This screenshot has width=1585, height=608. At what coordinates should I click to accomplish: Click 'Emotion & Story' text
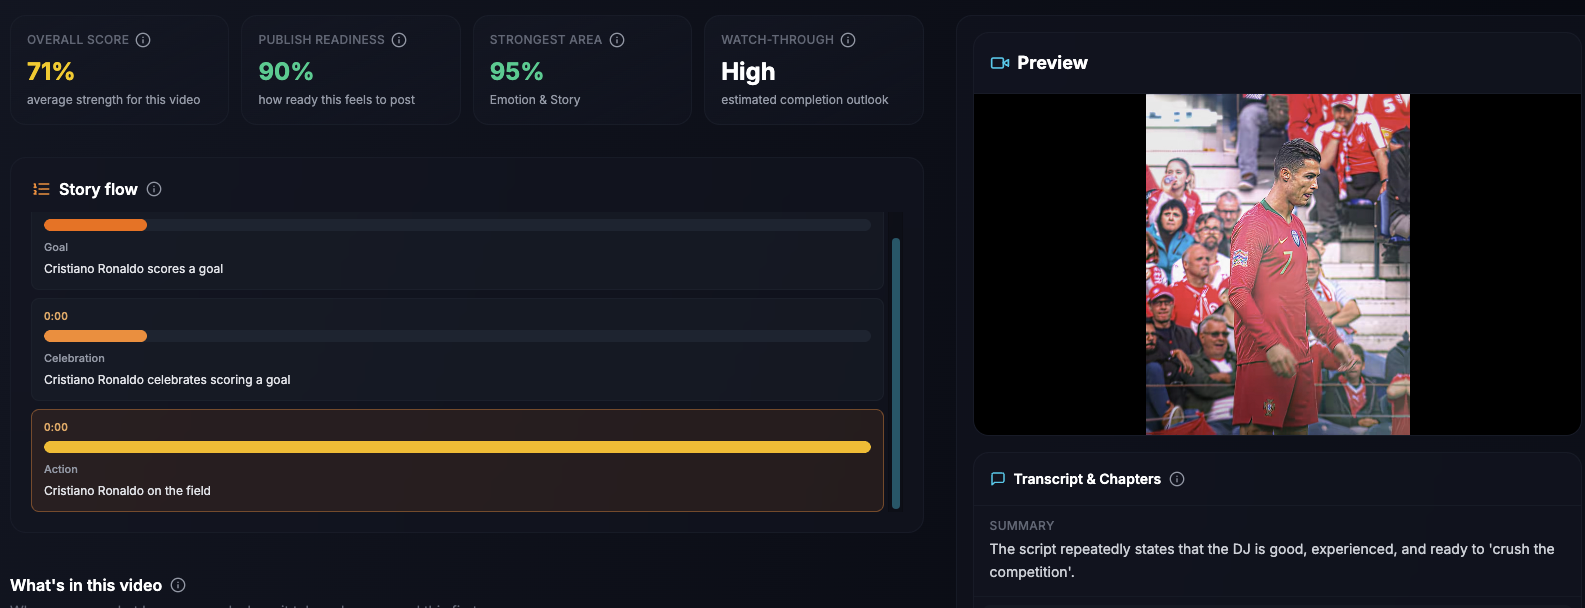pos(535,100)
